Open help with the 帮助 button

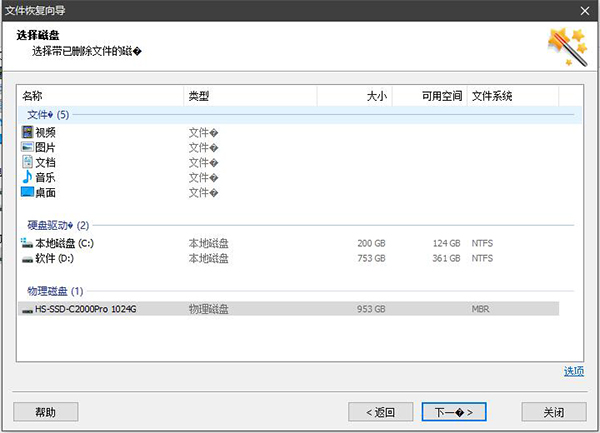tap(46, 412)
